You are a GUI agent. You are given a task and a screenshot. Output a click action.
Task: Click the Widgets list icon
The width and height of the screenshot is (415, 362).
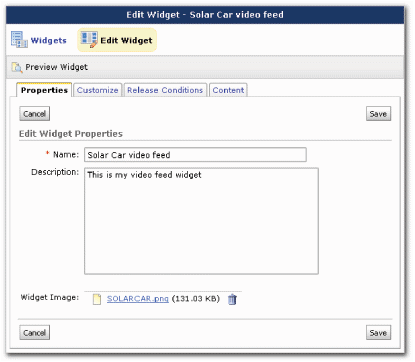click(x=19, y=39)
